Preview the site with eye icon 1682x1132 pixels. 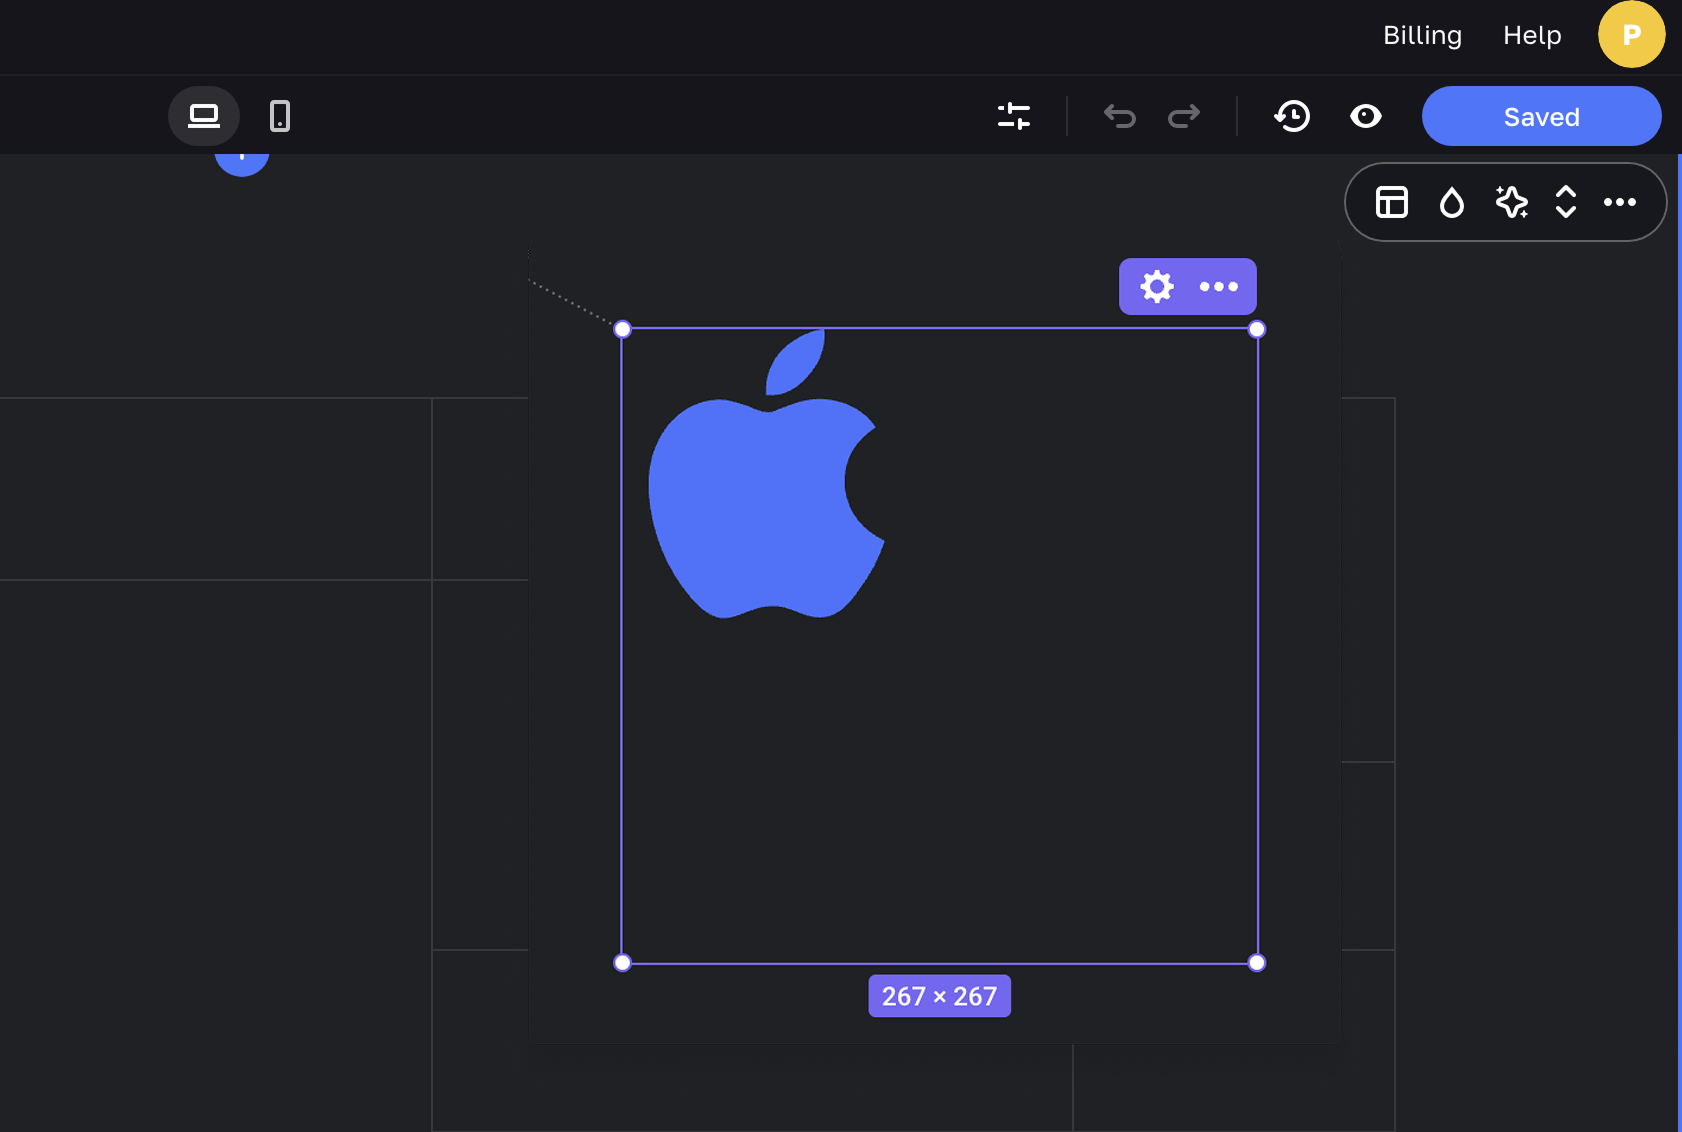1366,116
